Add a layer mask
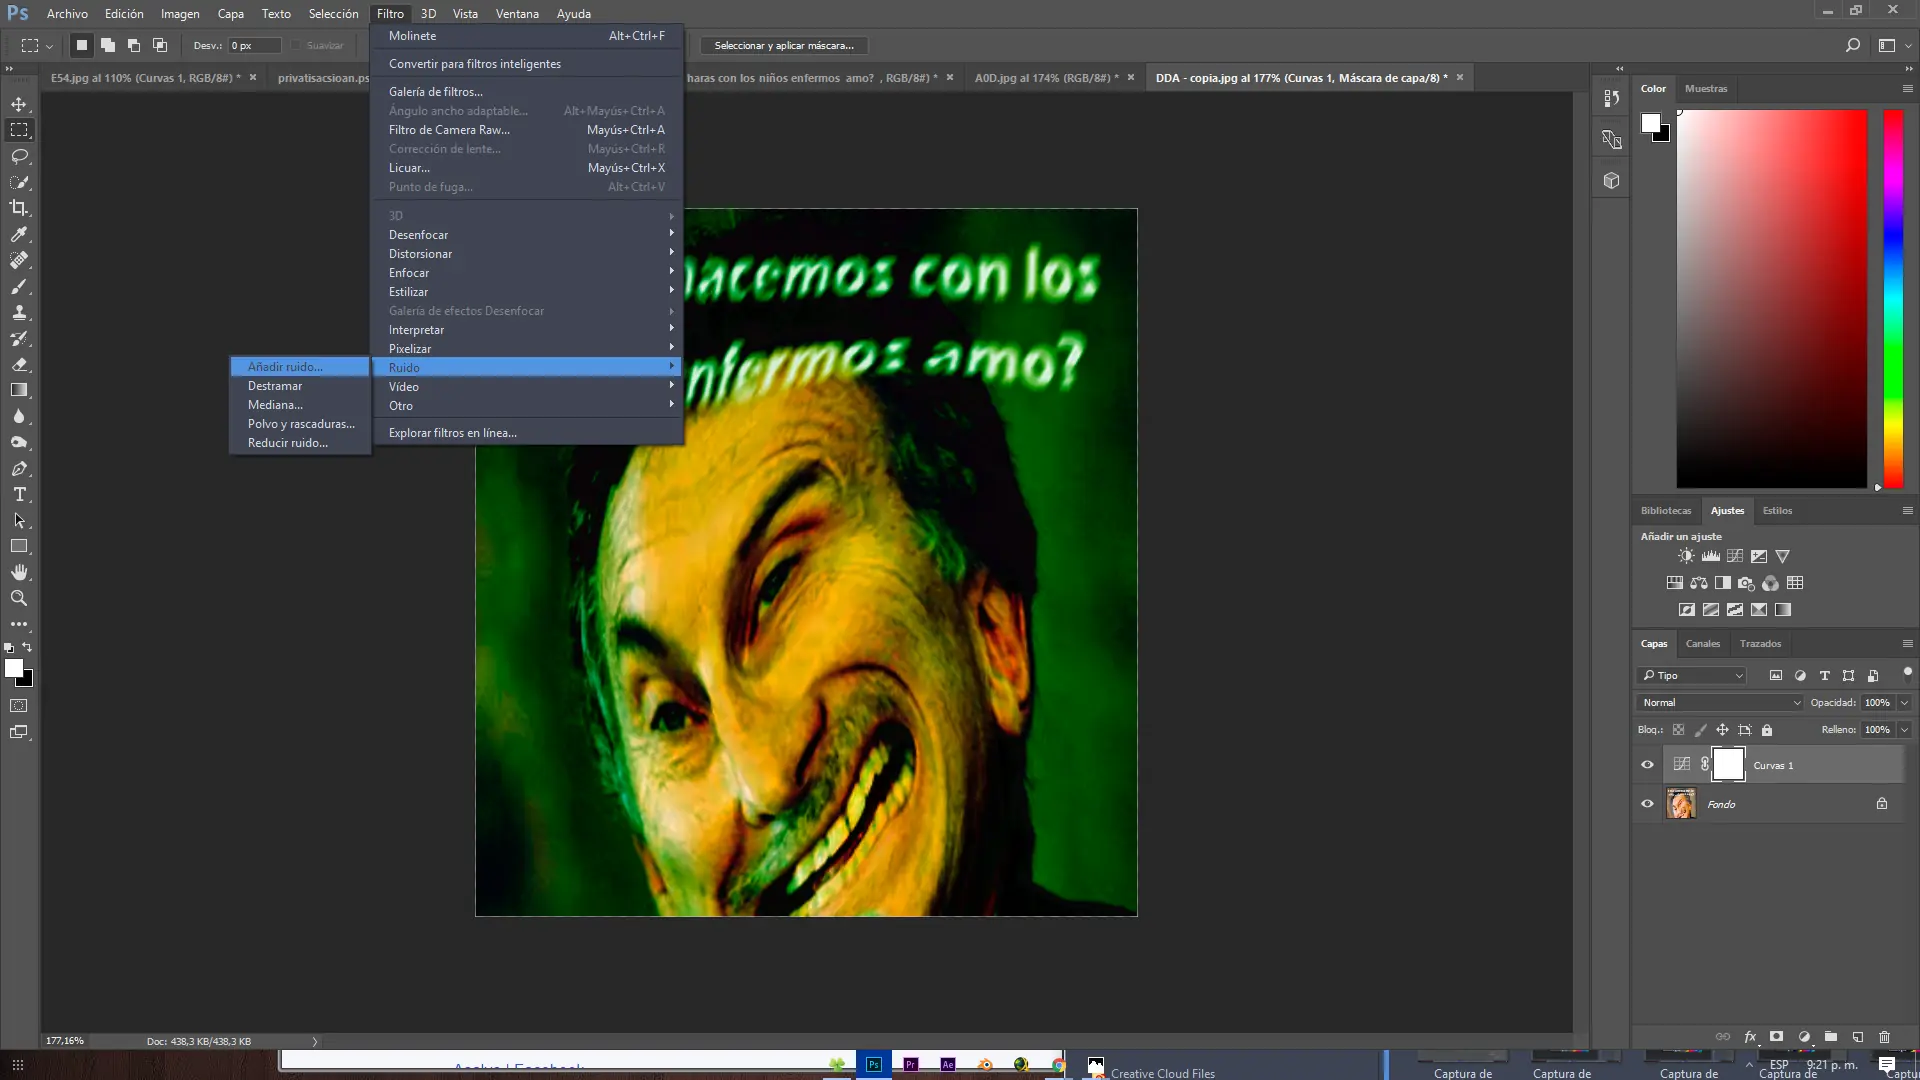This screenshot has width=1920, height=1080. (1776, 1037)
